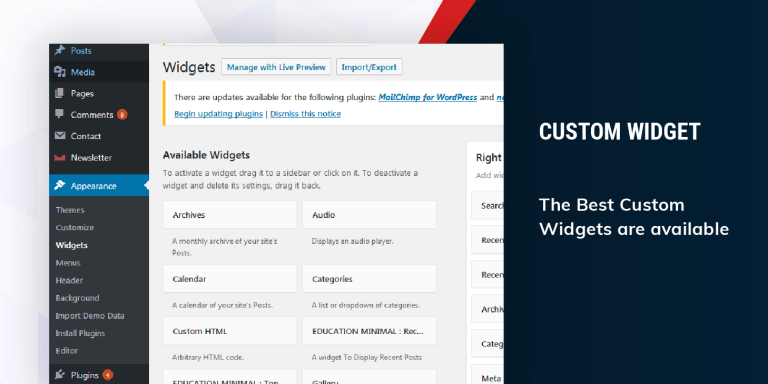Viewport: 768px width, 384px height.
Task: Click the Manage with Live Preview button
Action: coord(276,67)
